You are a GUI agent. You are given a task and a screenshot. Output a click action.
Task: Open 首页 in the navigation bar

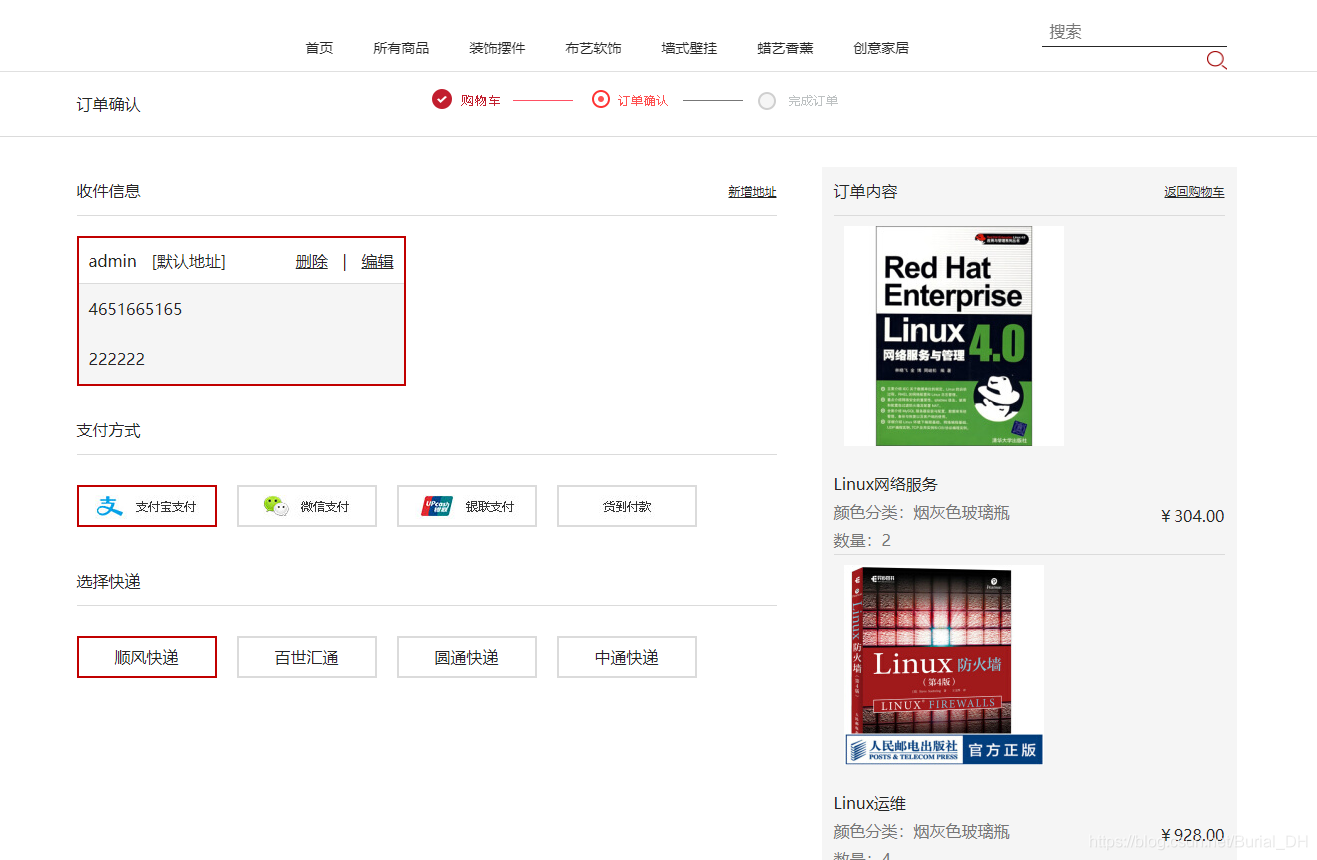319,48
